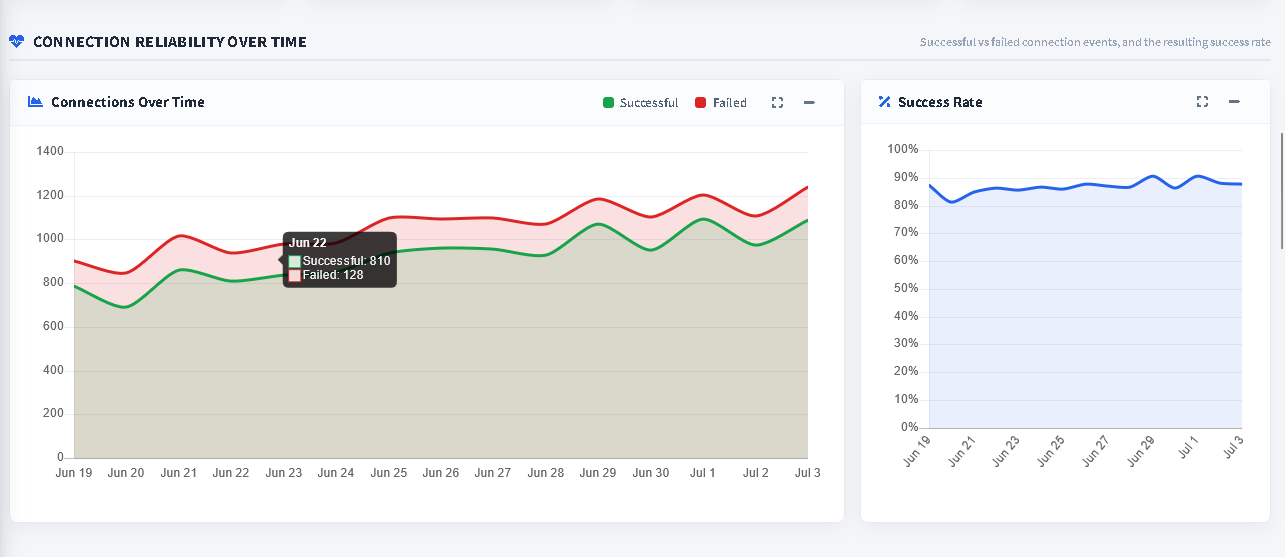Click the 60% label on Success Rate axis
Image resolution: width=1285 pixels, height=557 pixels.
point(906,261)
